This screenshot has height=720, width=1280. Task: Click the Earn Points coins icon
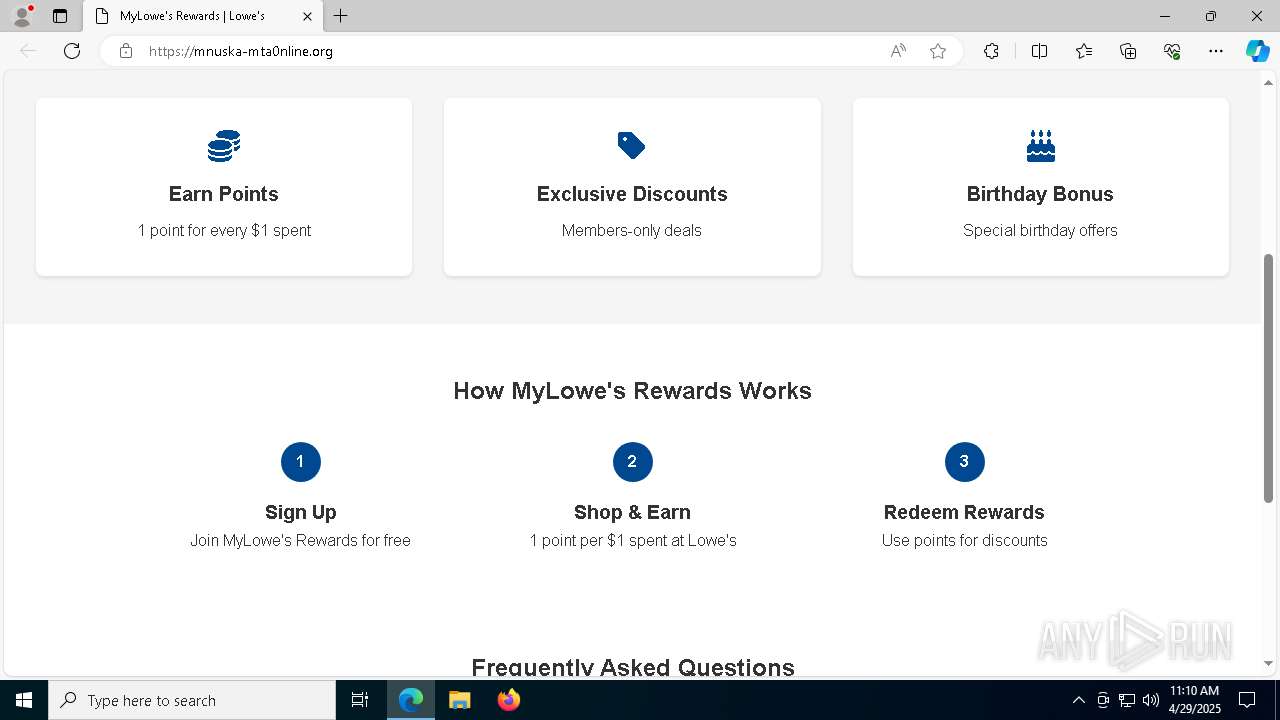pyautogui.click(x=224, y=146)
